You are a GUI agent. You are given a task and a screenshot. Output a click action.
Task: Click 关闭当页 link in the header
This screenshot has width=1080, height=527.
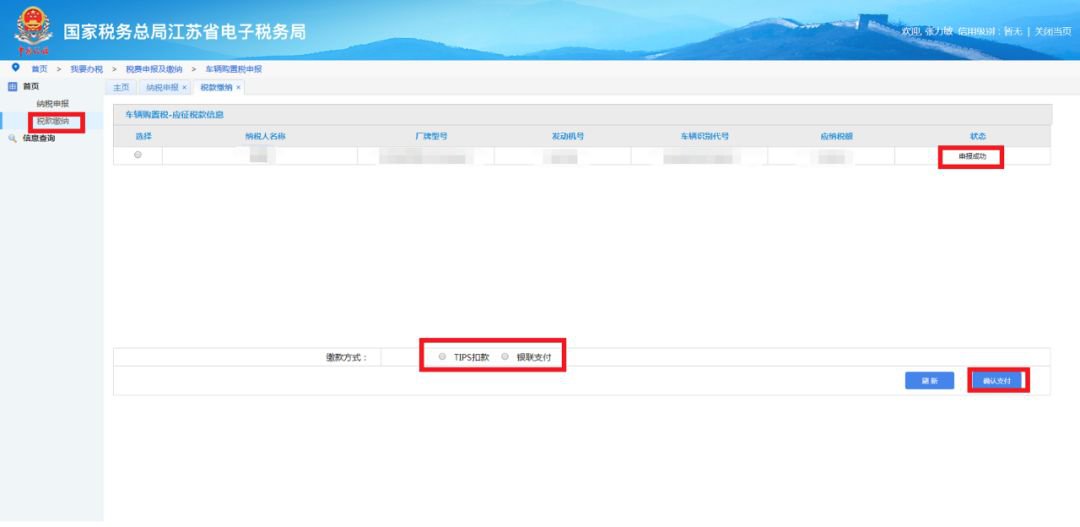coord(1052,32)
